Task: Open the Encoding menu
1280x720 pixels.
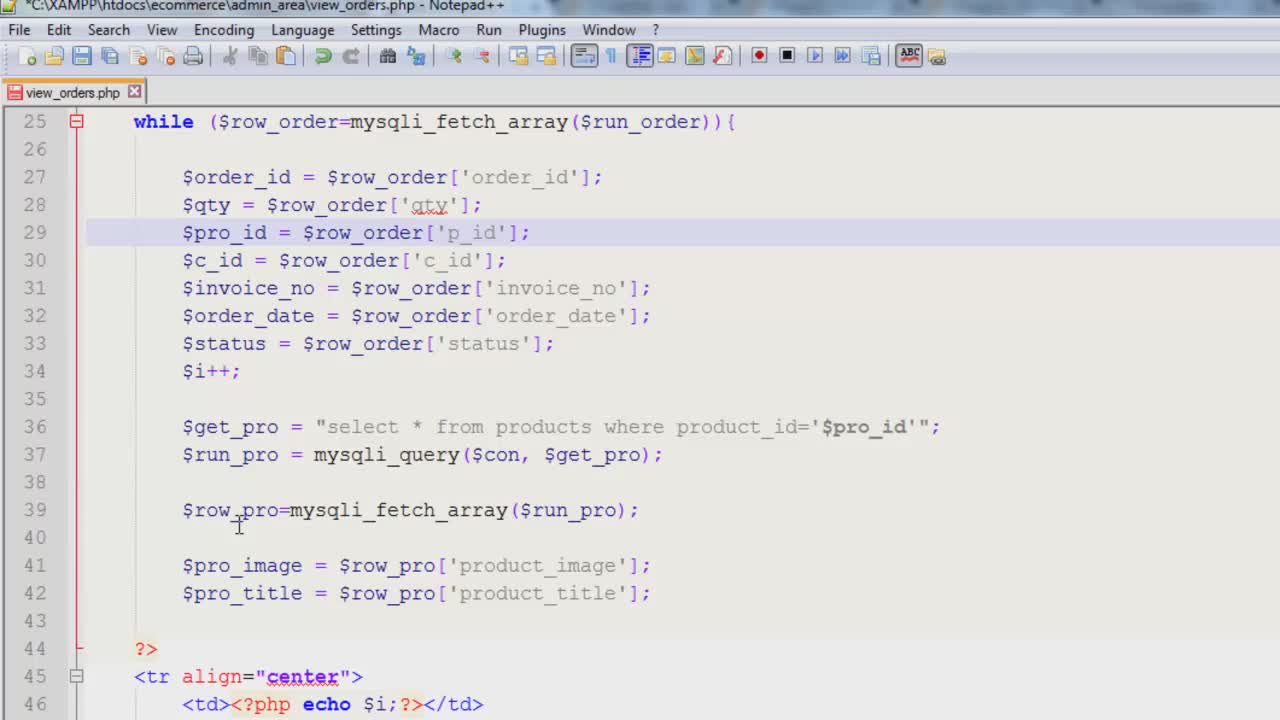Action: pos(223,30)
